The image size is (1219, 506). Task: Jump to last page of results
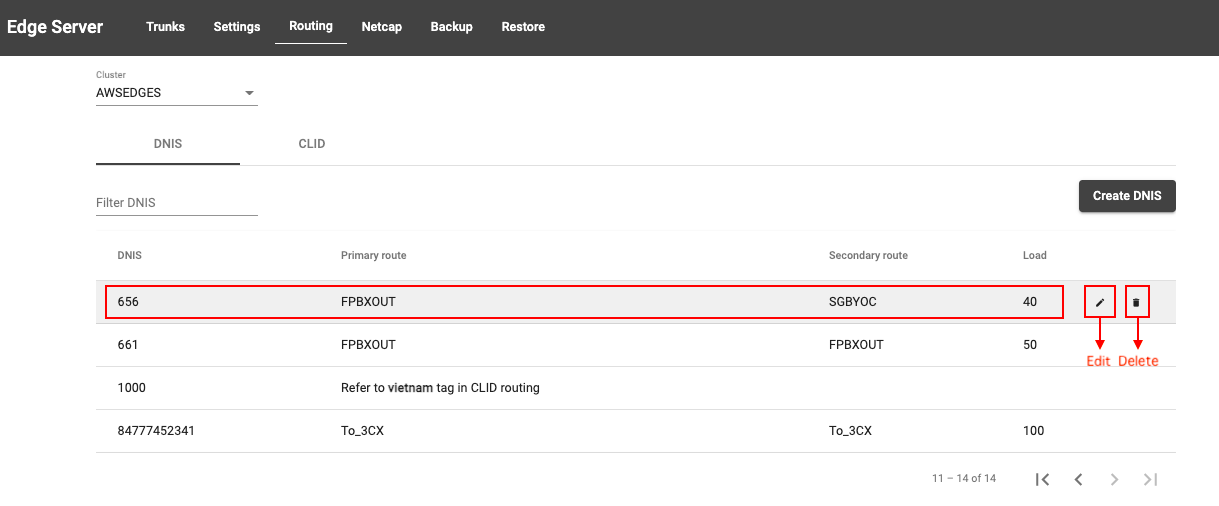[1151, 479]
